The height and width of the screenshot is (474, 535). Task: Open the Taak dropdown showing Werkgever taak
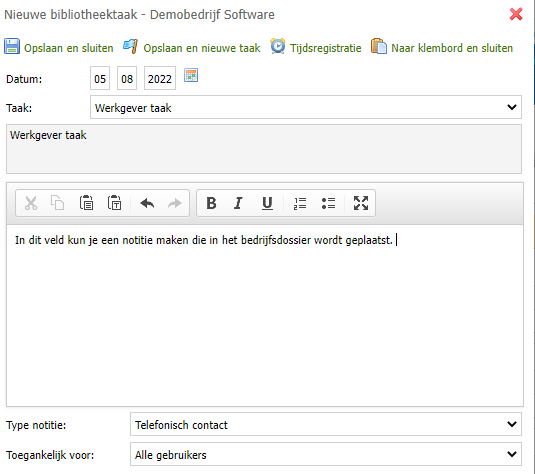(x=306, y=107)
